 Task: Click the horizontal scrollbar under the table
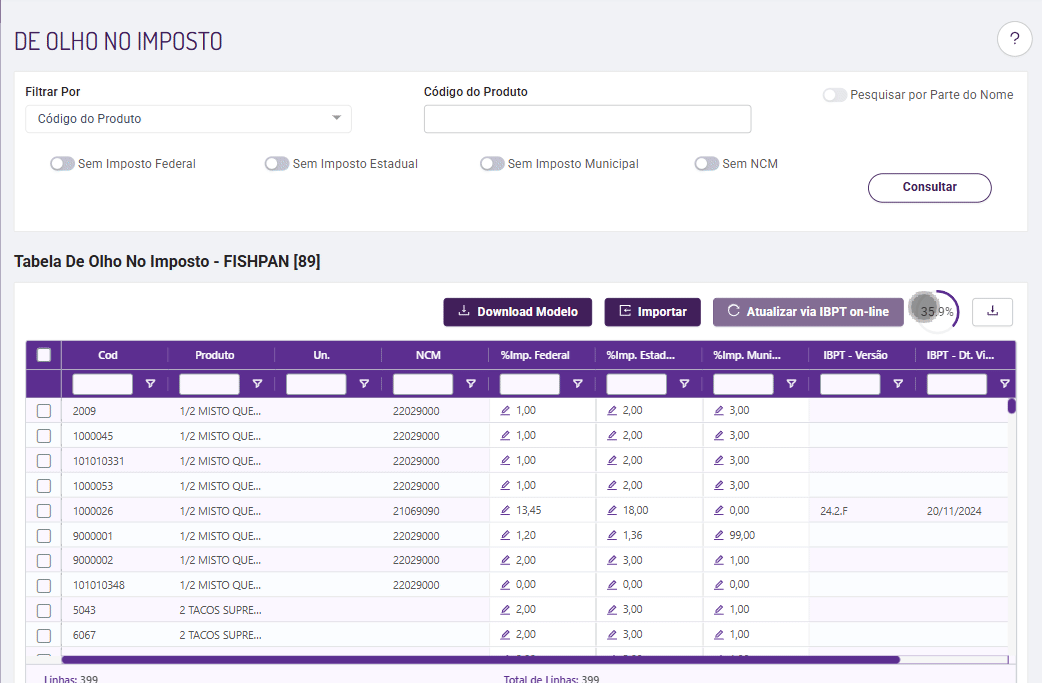480,659
